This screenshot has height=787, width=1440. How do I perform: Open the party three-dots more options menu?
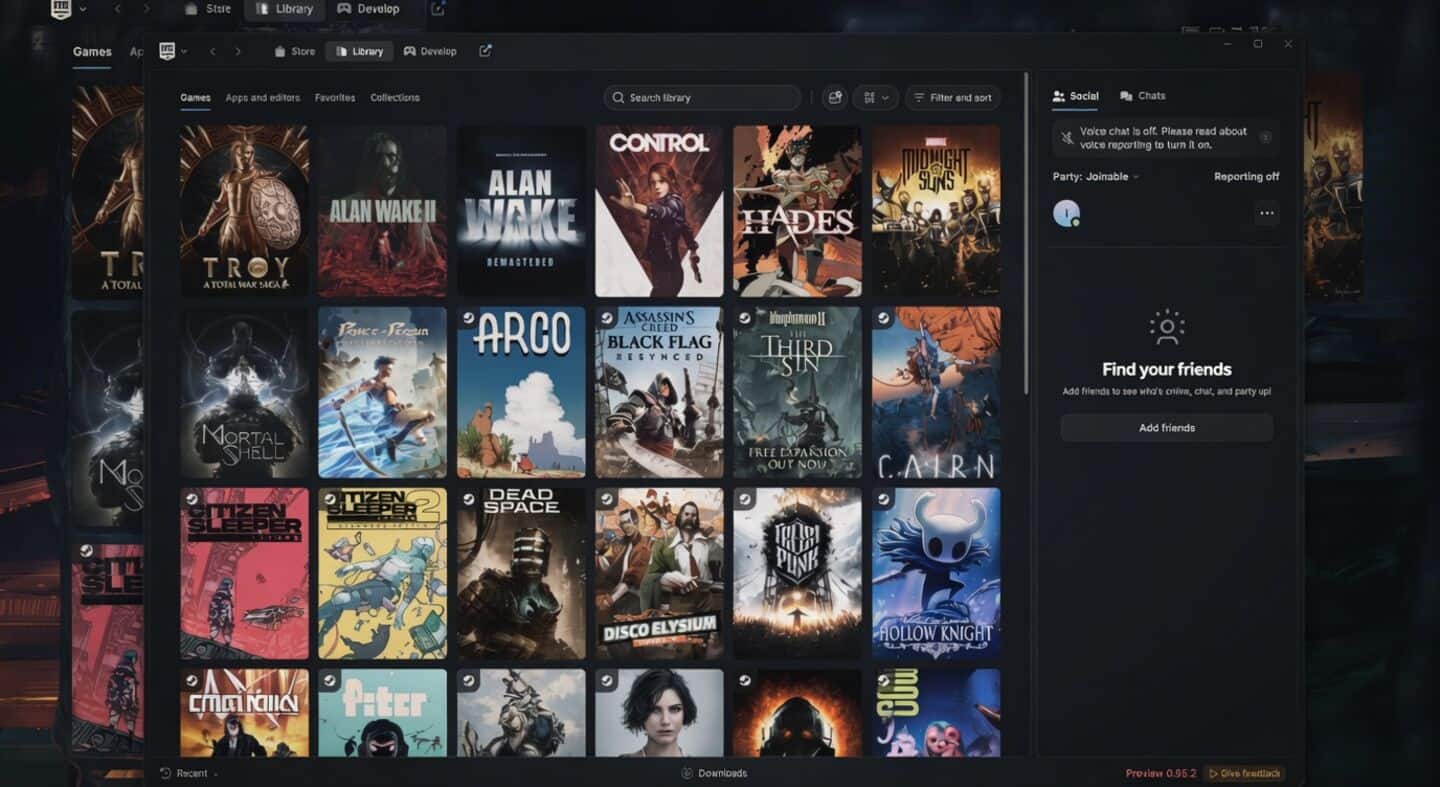pyautogui.click(x=1267, y=213)
